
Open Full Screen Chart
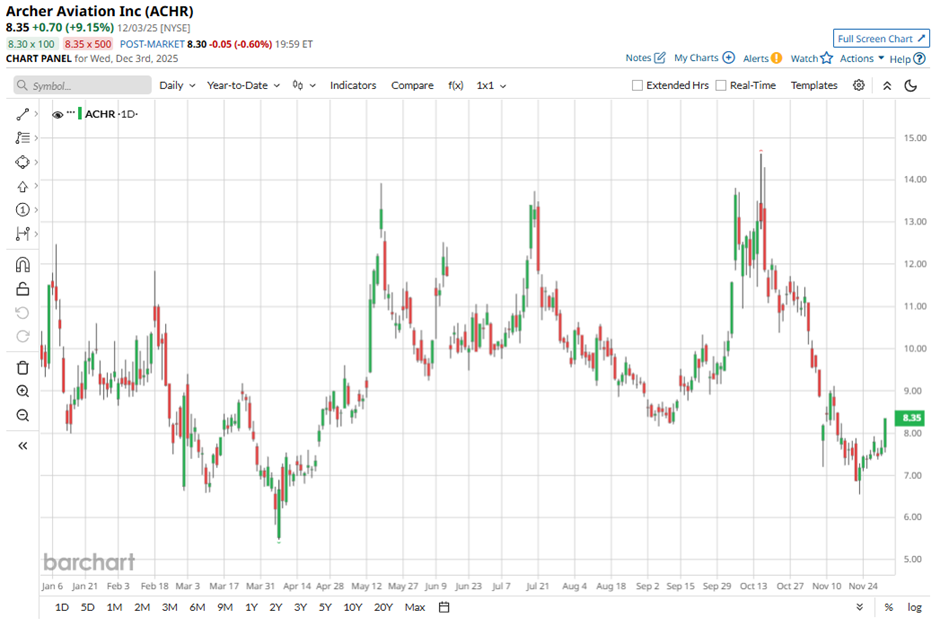[x=881, y=38]
